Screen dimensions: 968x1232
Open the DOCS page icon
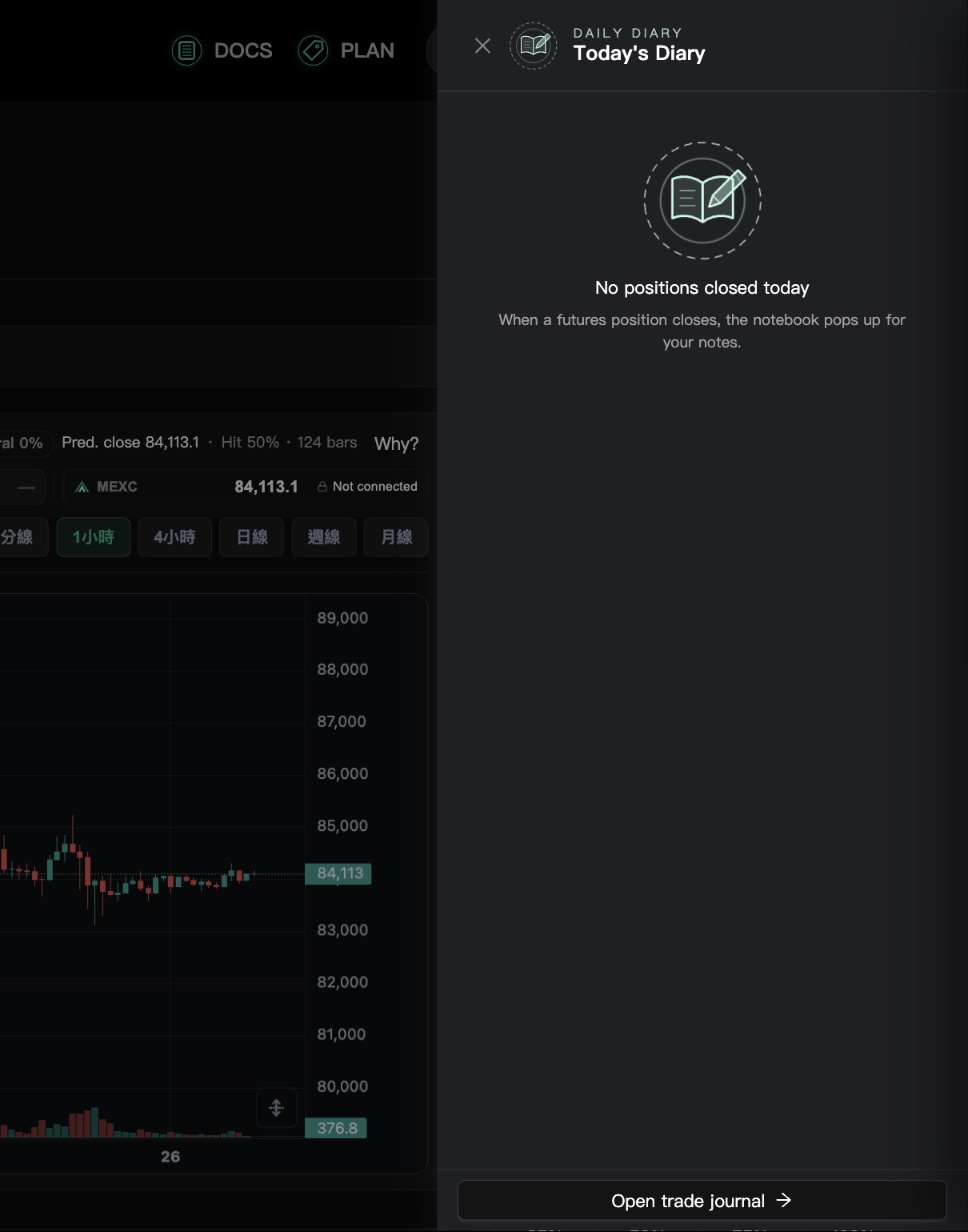186,50
